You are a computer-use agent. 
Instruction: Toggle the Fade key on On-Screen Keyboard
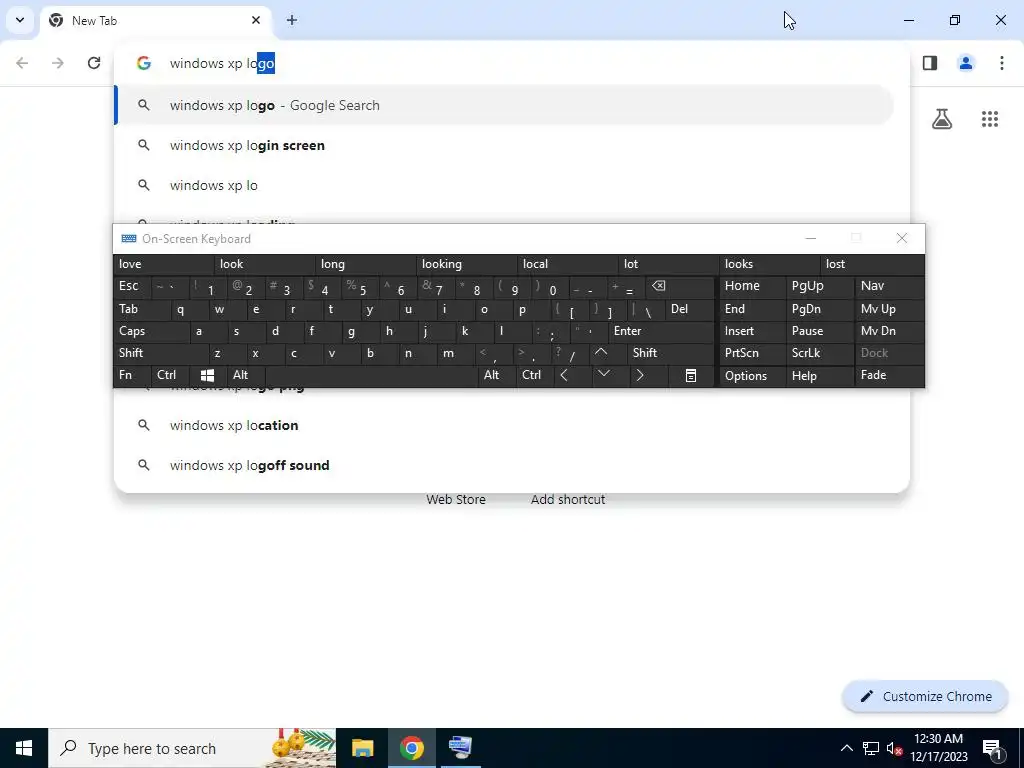889,376
